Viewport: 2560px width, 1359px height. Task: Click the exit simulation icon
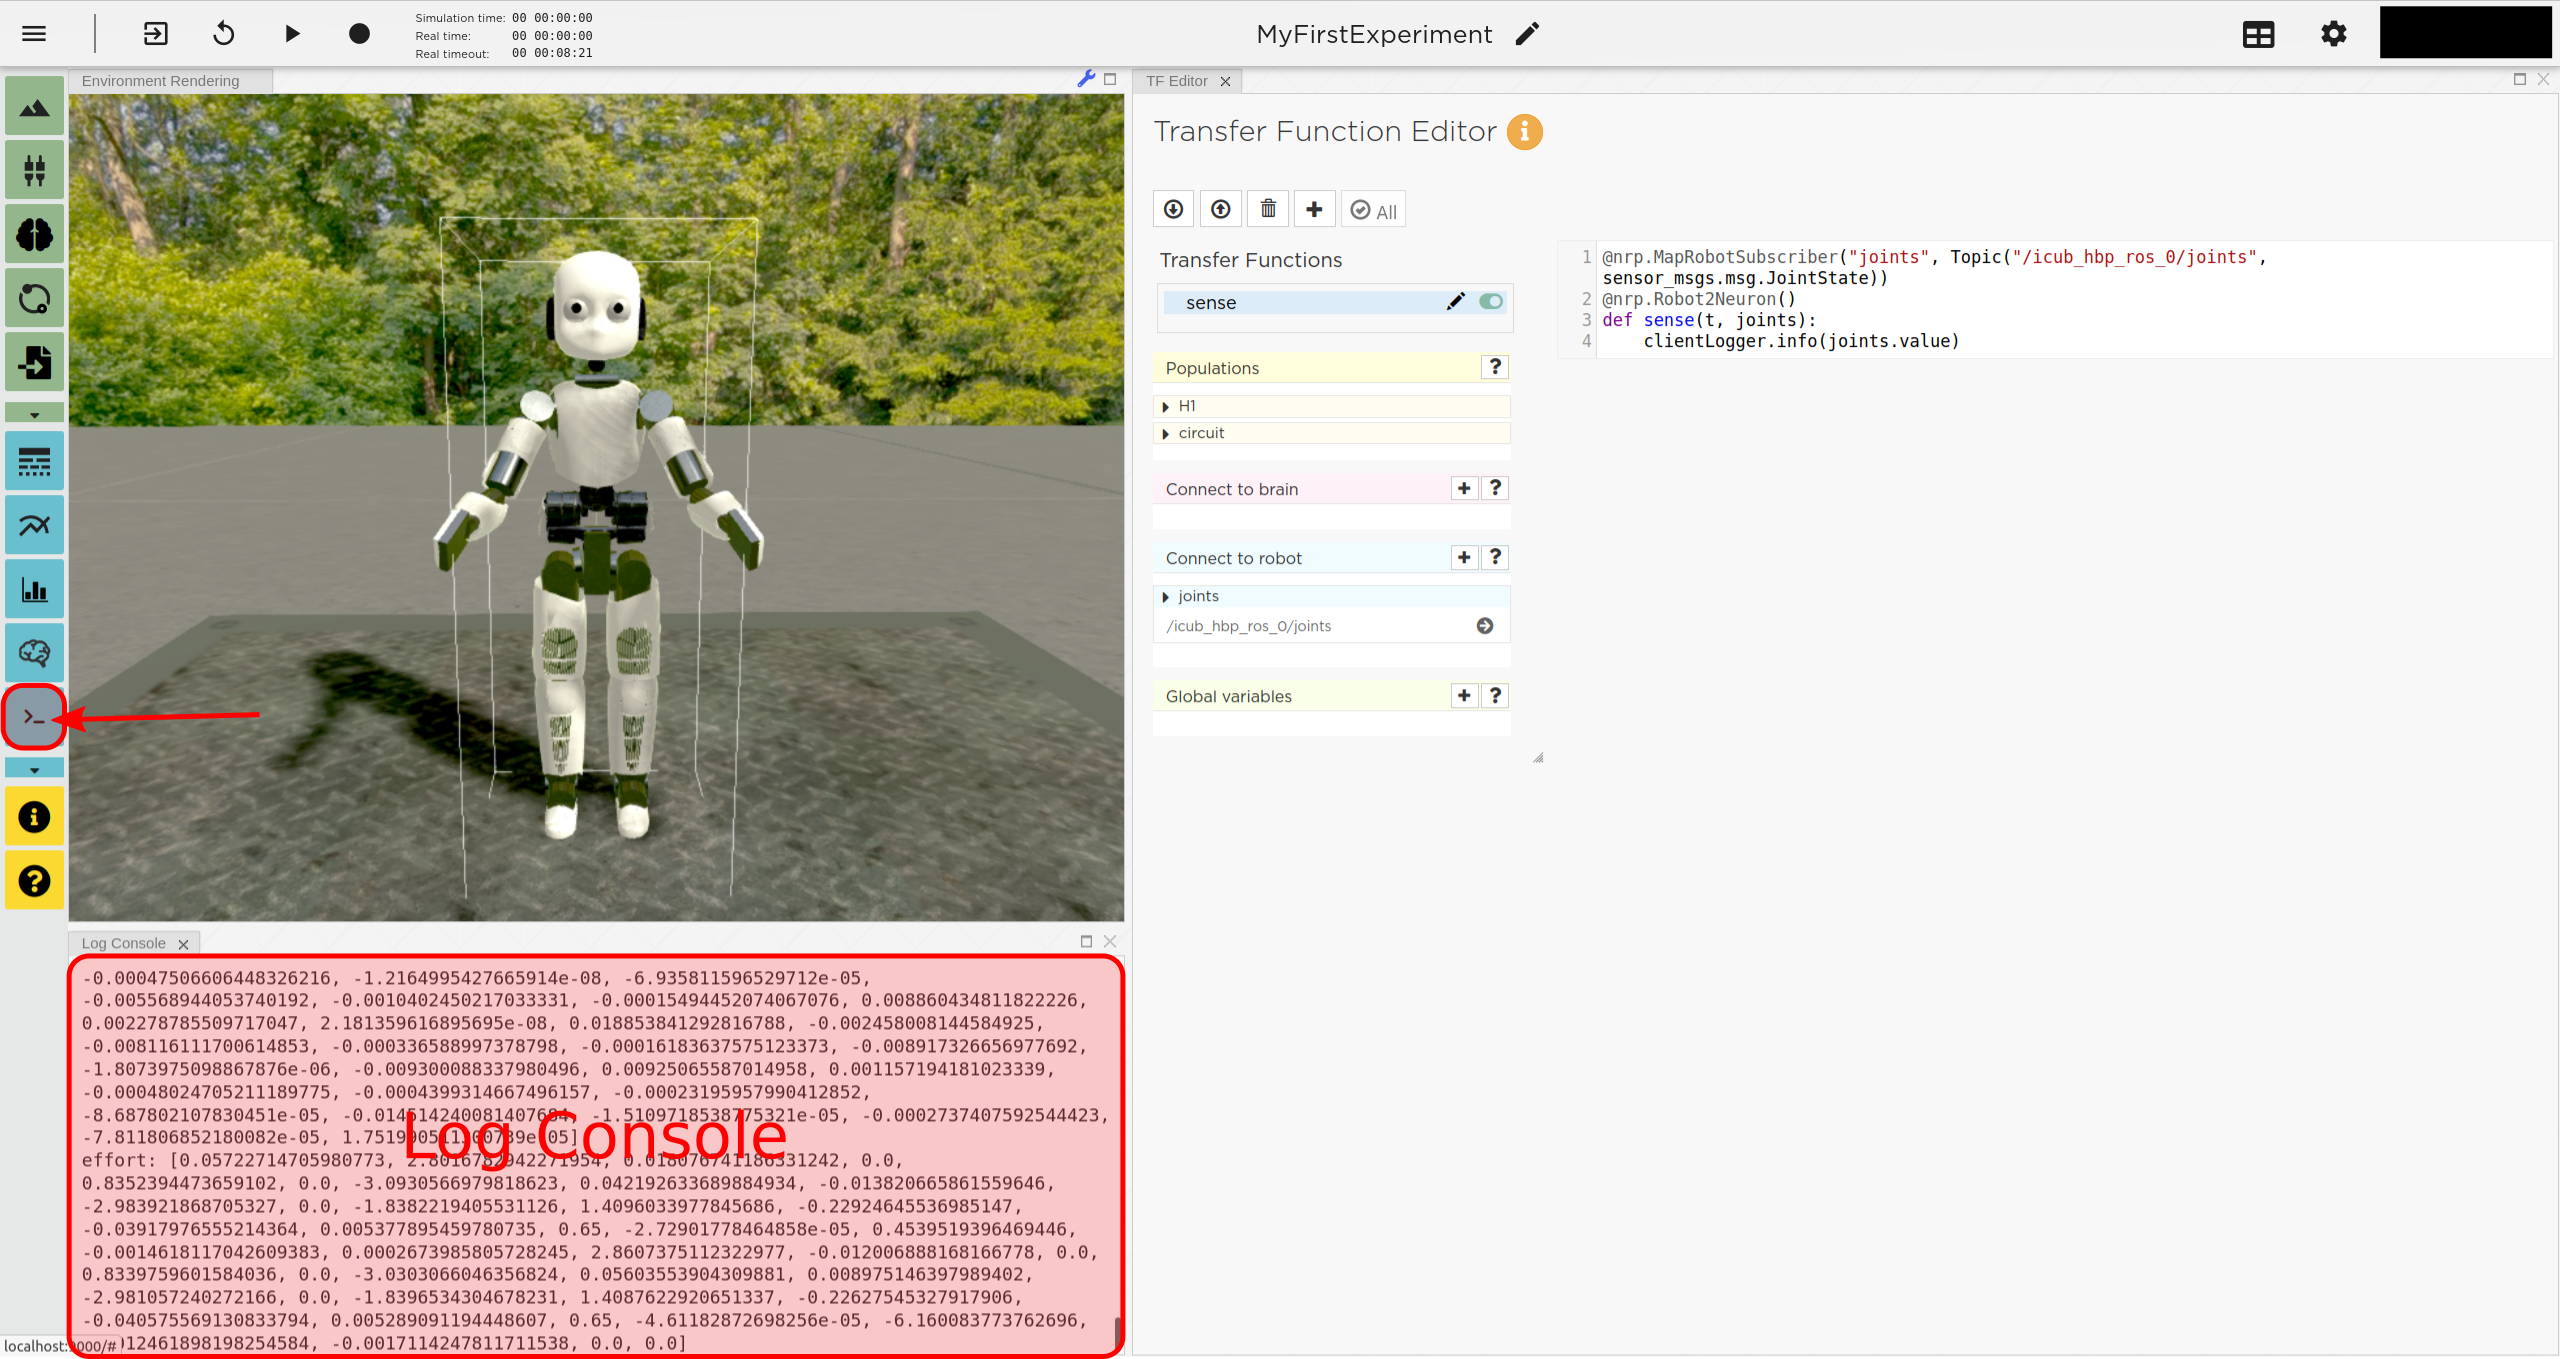156,34
